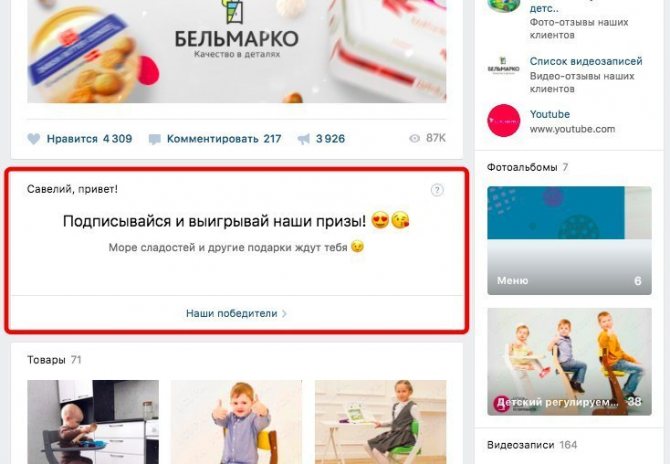The image size is (670, 464).
Task: Open the Youtube link title
Action: [x=550, y=114]
